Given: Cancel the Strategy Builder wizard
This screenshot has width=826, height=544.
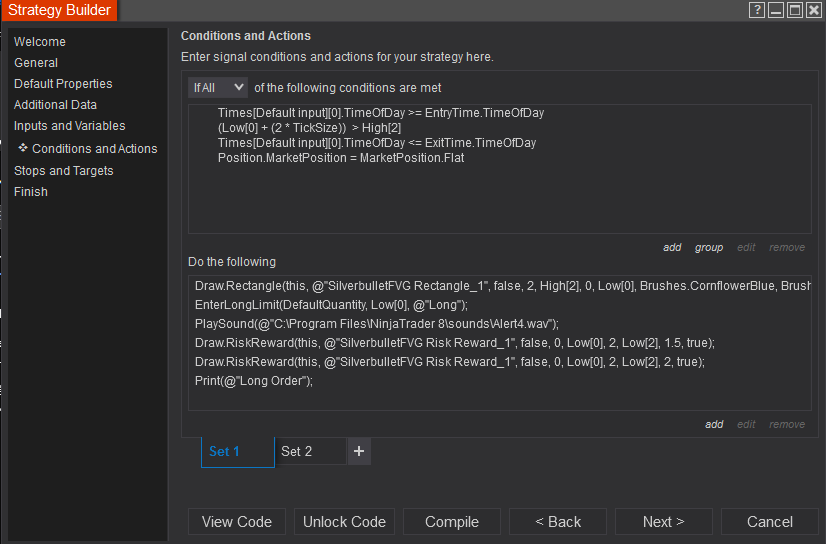Looking at the screenshot, I should 770,521.
